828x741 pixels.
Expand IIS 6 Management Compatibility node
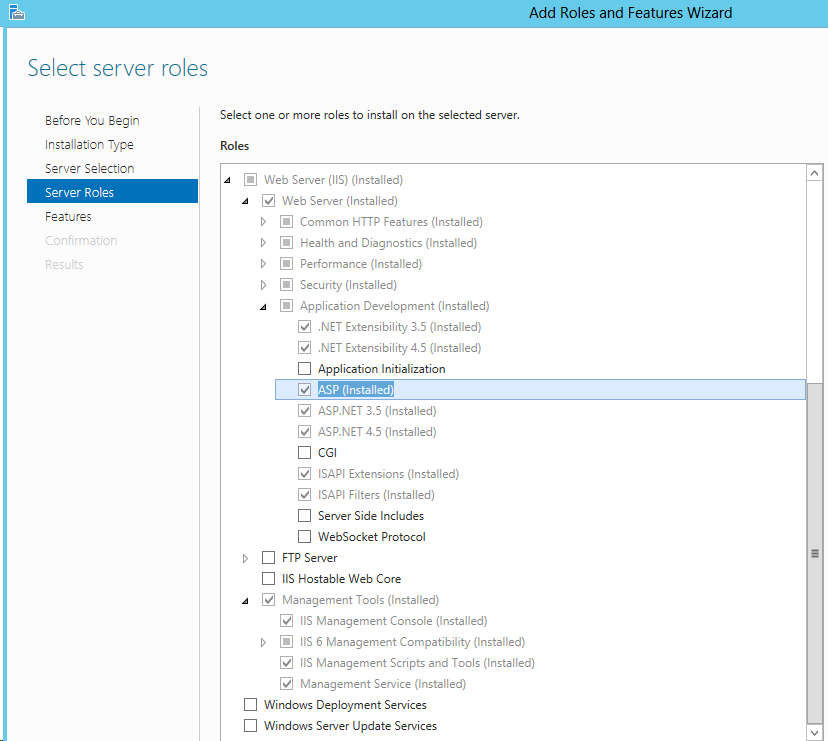coord(264,642)
